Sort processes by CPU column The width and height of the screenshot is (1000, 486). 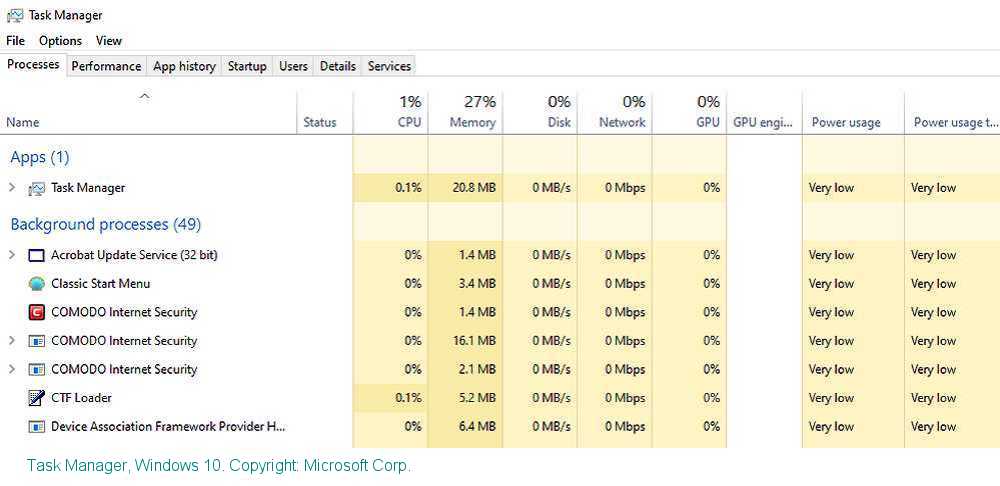[x=390, y=114]
